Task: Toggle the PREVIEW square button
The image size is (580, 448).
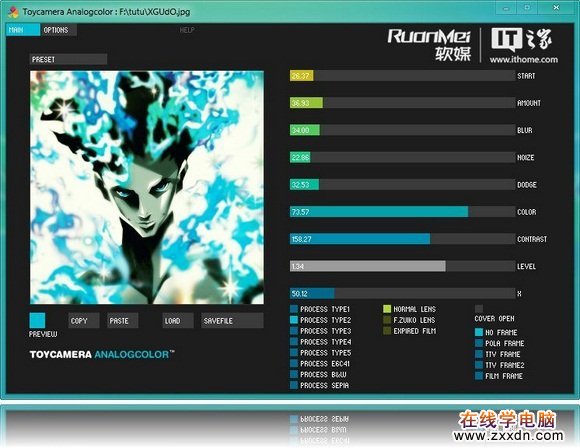Action: (37, 320)
